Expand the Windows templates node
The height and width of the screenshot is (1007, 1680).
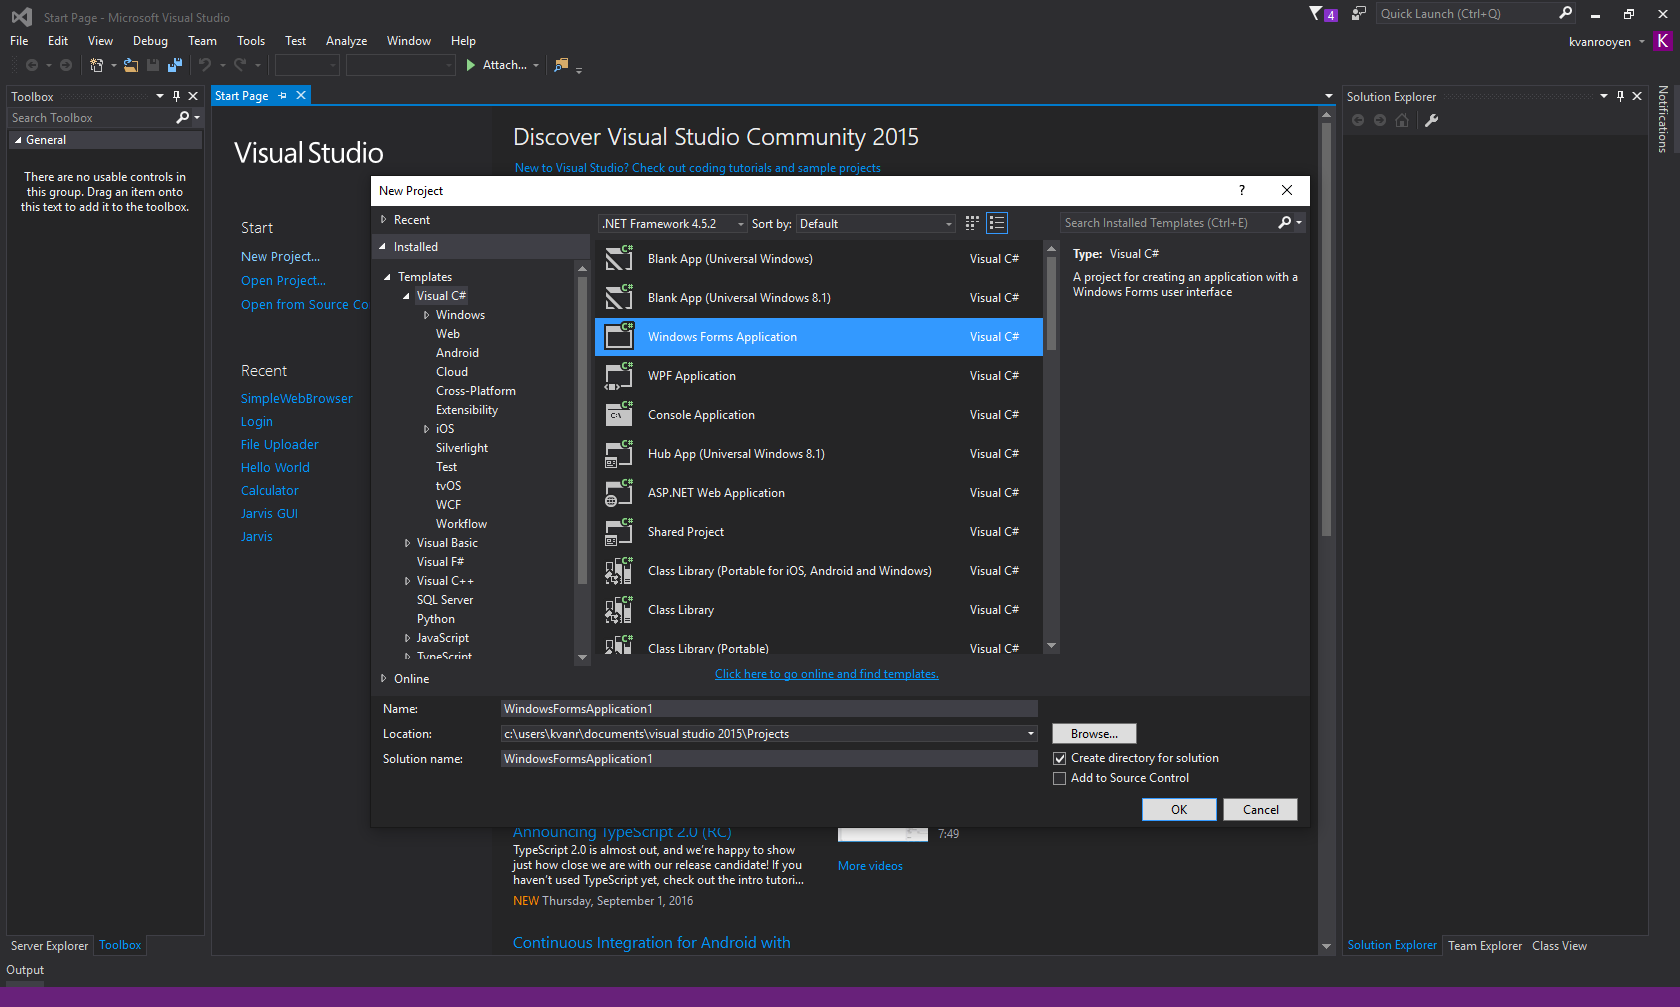tap(426, 315)
